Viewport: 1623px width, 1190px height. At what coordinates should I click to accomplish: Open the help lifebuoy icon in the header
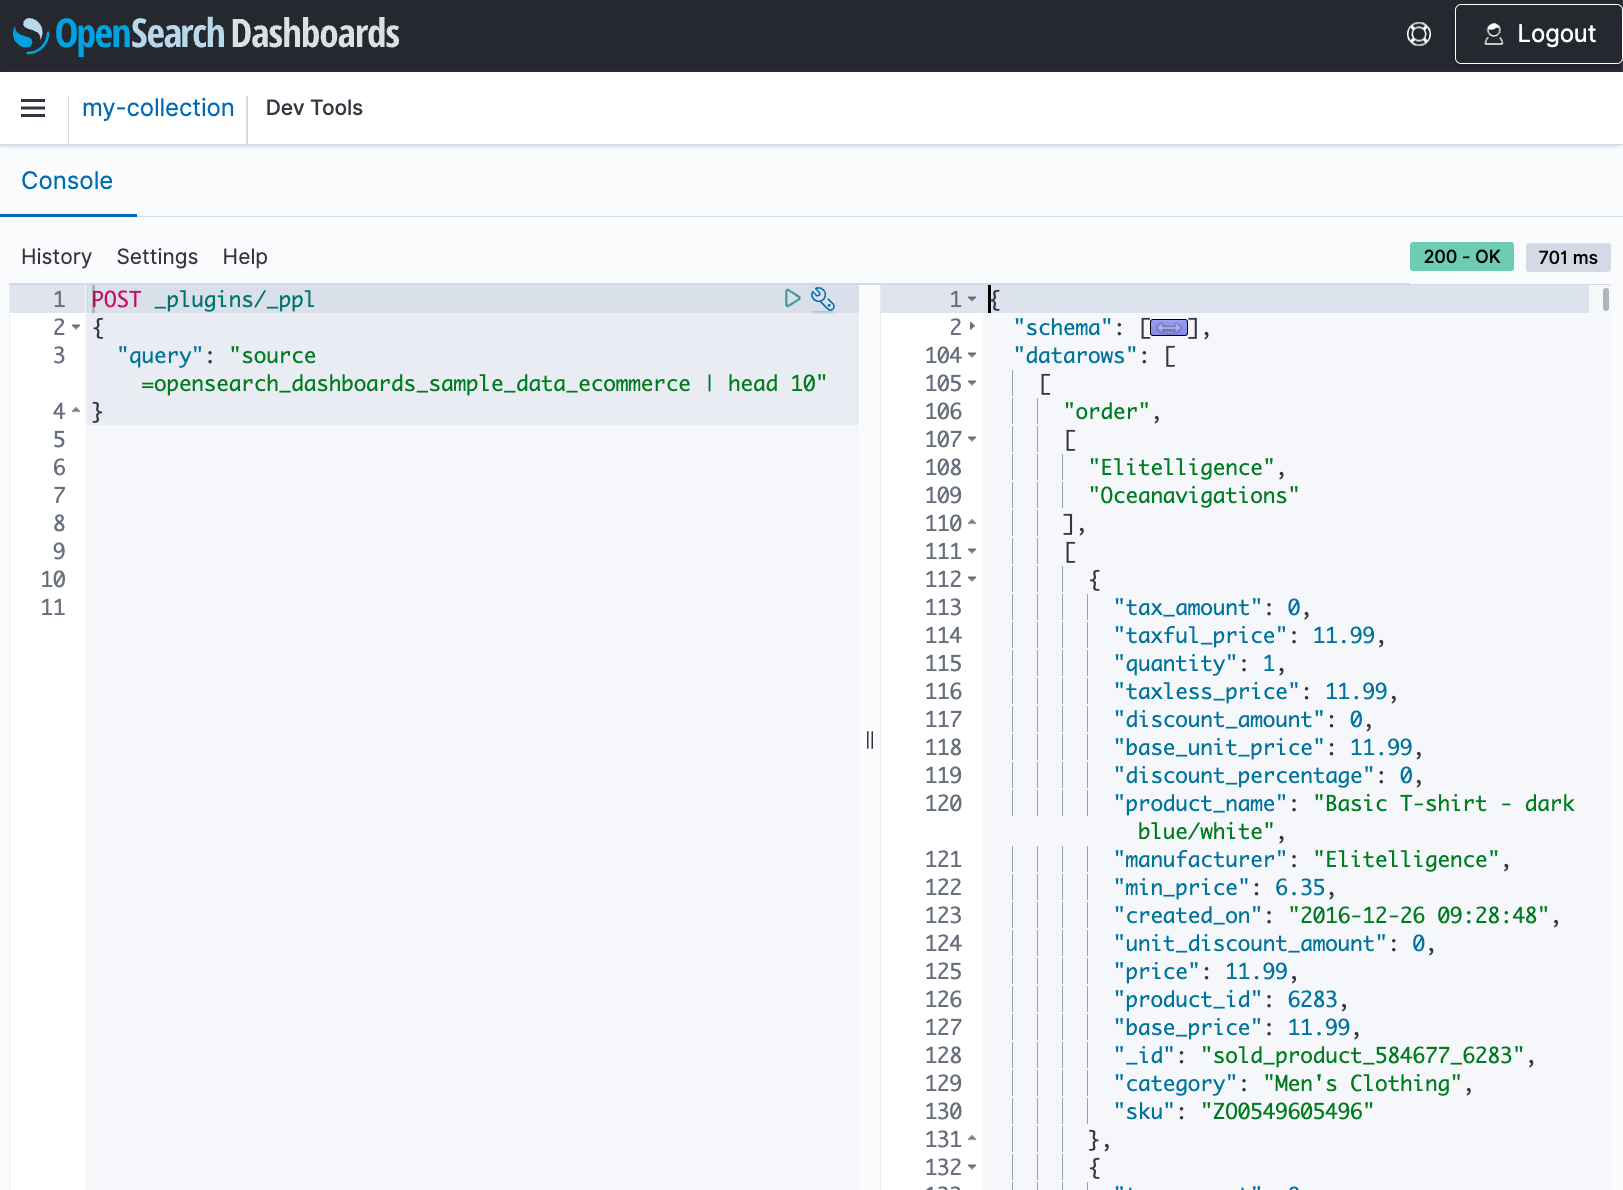click(1418, 33)
